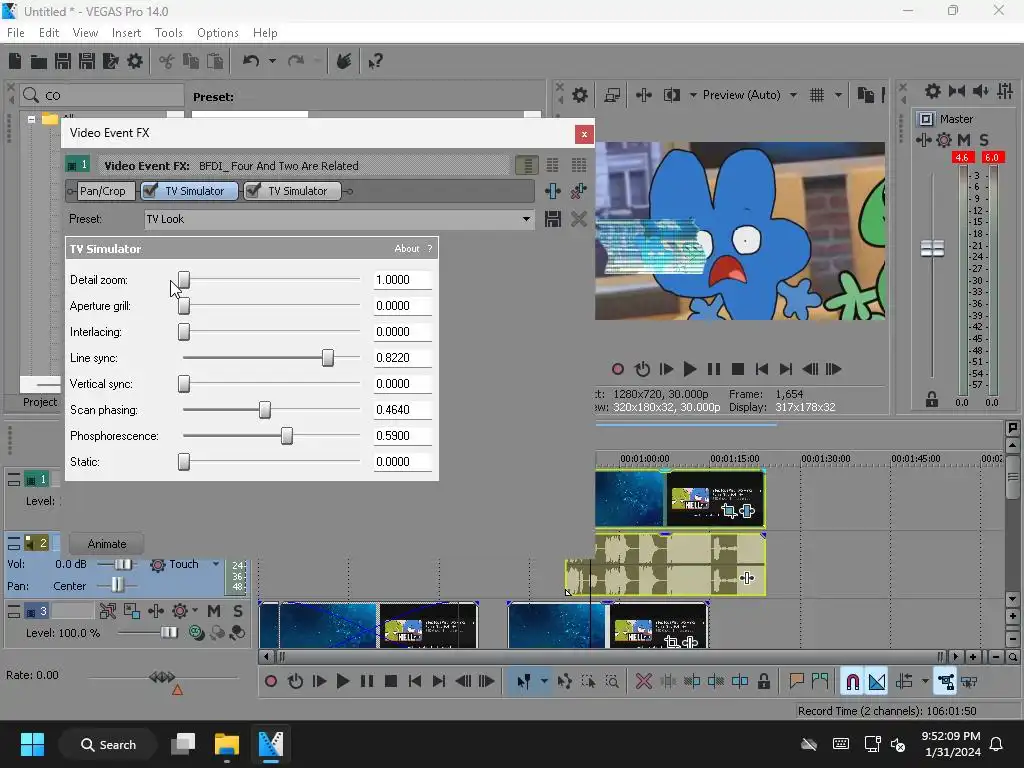Open the Insert menu

pos(126,33)
